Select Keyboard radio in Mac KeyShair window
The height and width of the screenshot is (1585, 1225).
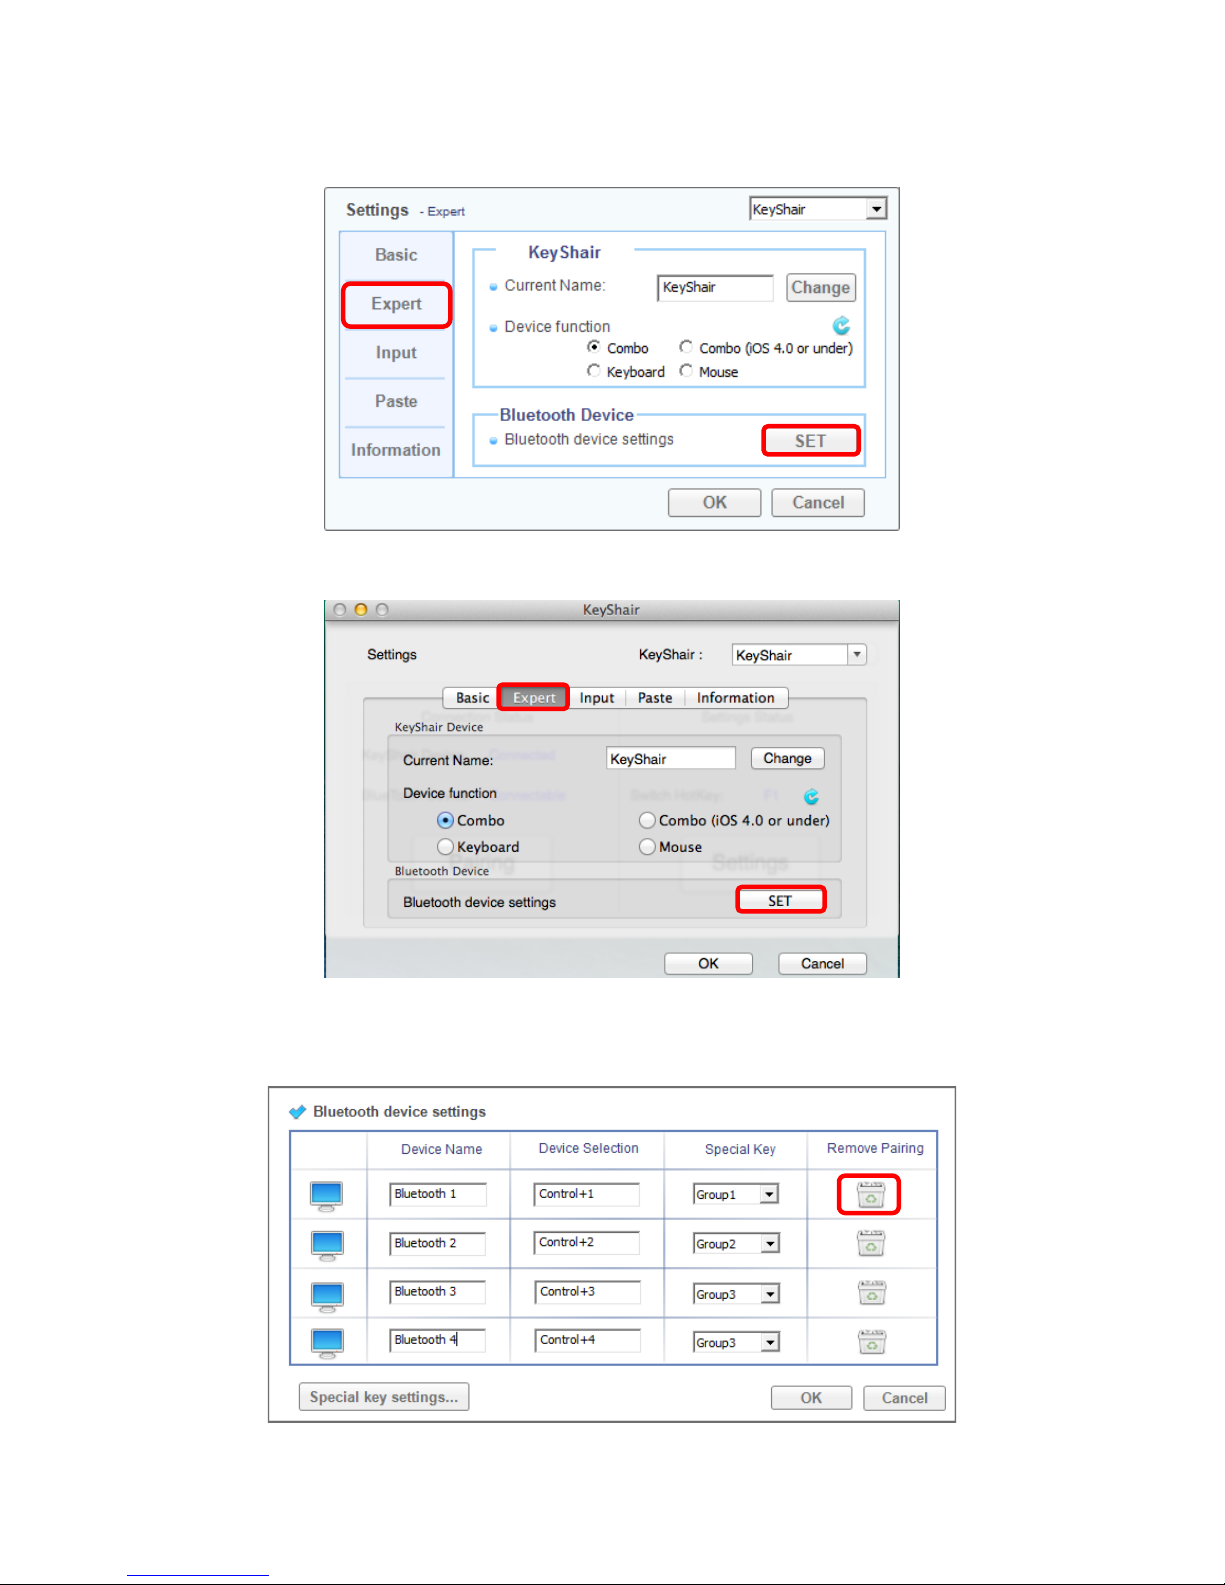pos(445,847)
